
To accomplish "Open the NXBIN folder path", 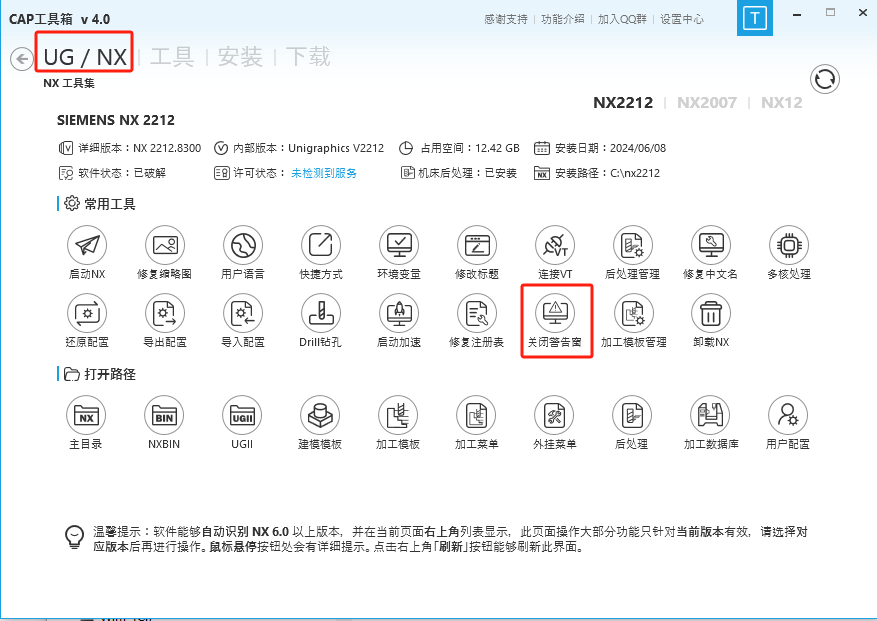I will pos(165,415).
